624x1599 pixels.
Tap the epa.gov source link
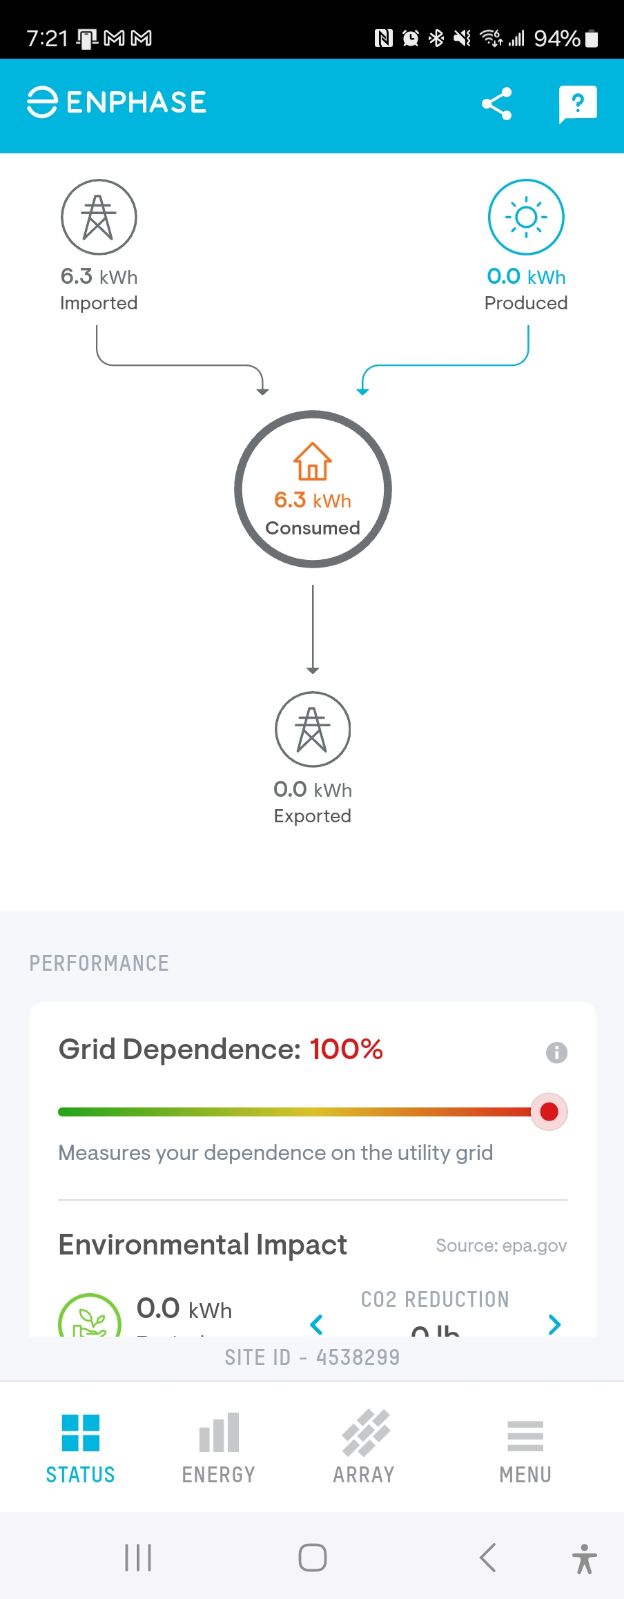[501, 1245]
